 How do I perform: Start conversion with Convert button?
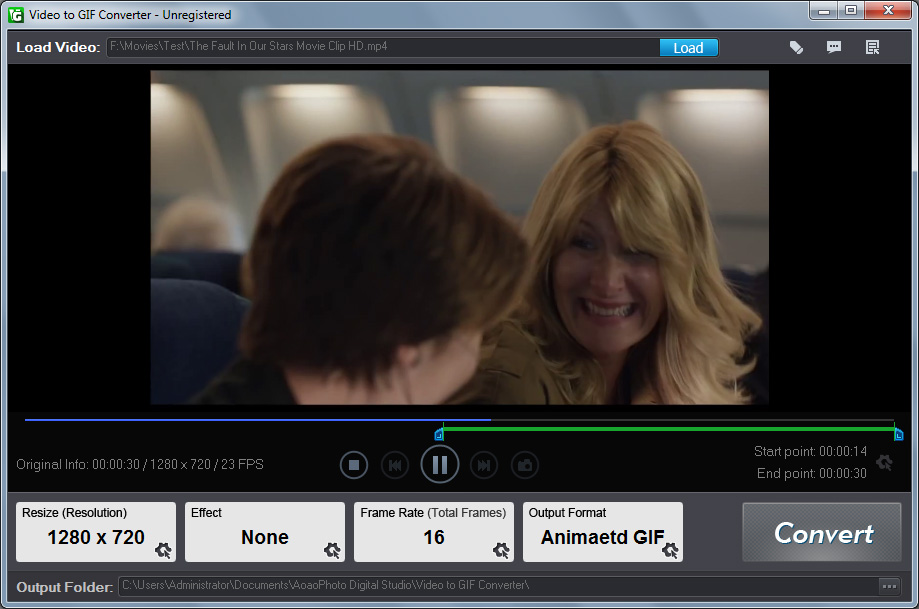(824, 533)
